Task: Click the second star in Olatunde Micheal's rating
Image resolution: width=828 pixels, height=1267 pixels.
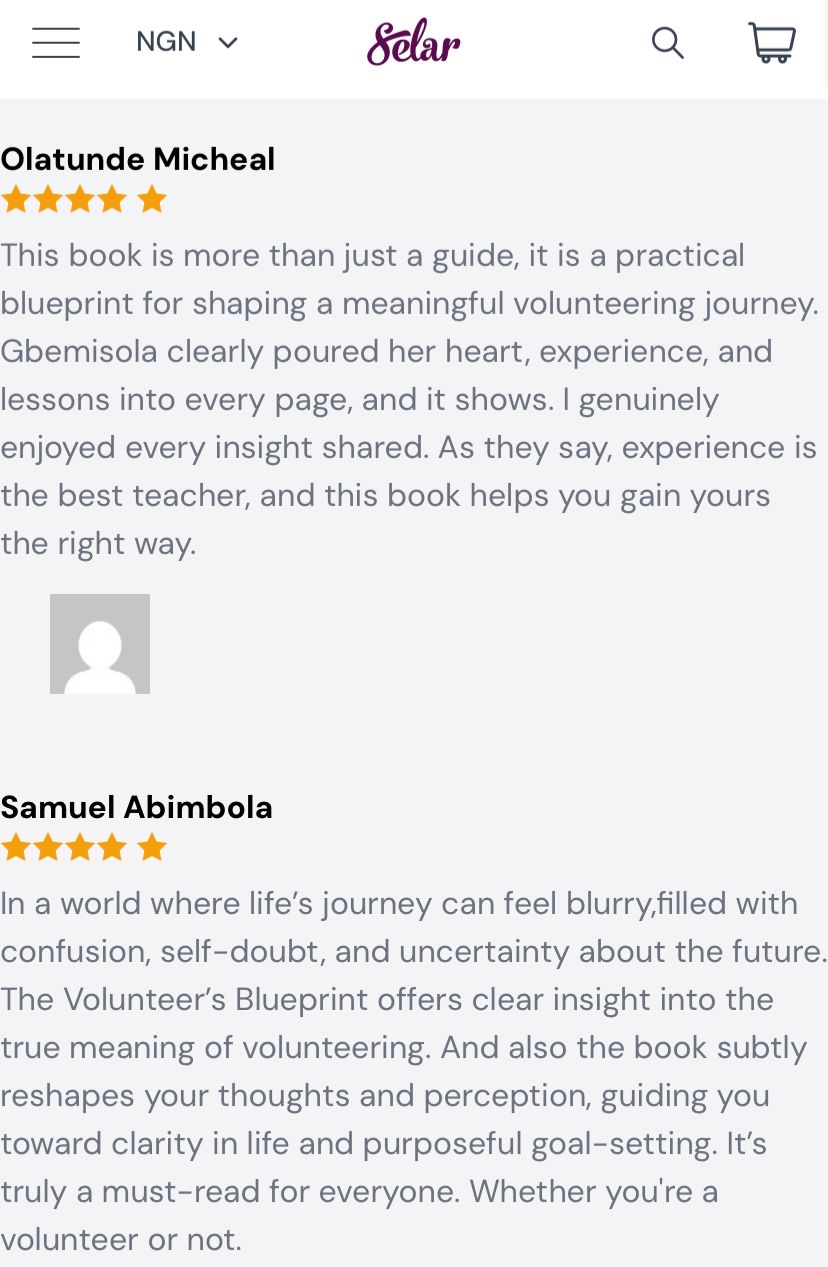Action: (47, 200)
